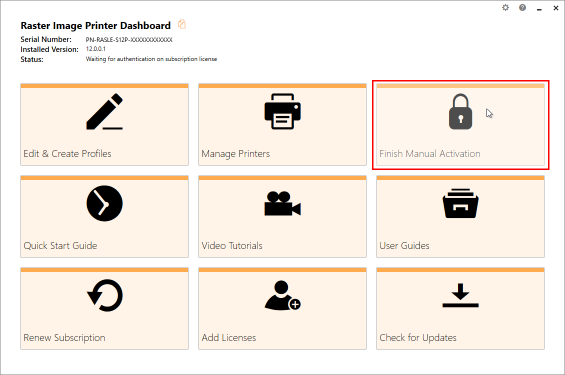This screenshot has width=565, height=375.
Task: Click the pencil icon for editing profiles
Action: (x=104, y=111)
